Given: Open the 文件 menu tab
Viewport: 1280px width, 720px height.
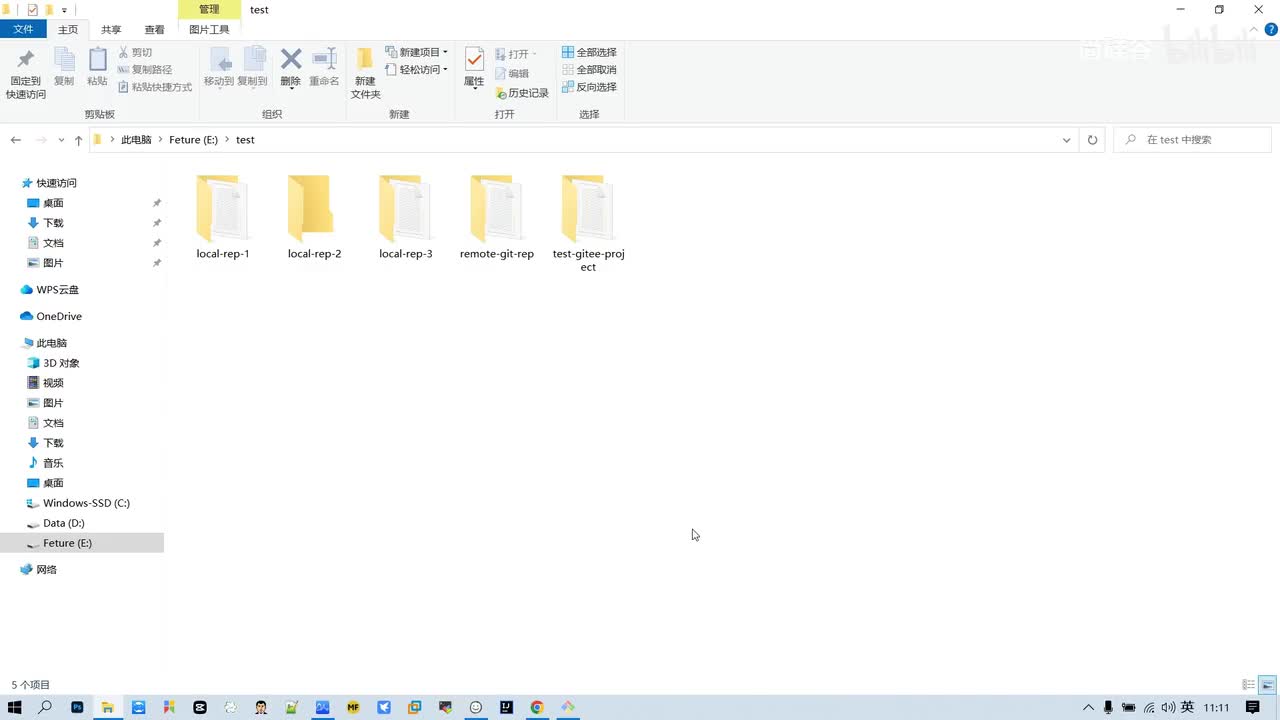Looking at the screenshot, I should point(23,30).
